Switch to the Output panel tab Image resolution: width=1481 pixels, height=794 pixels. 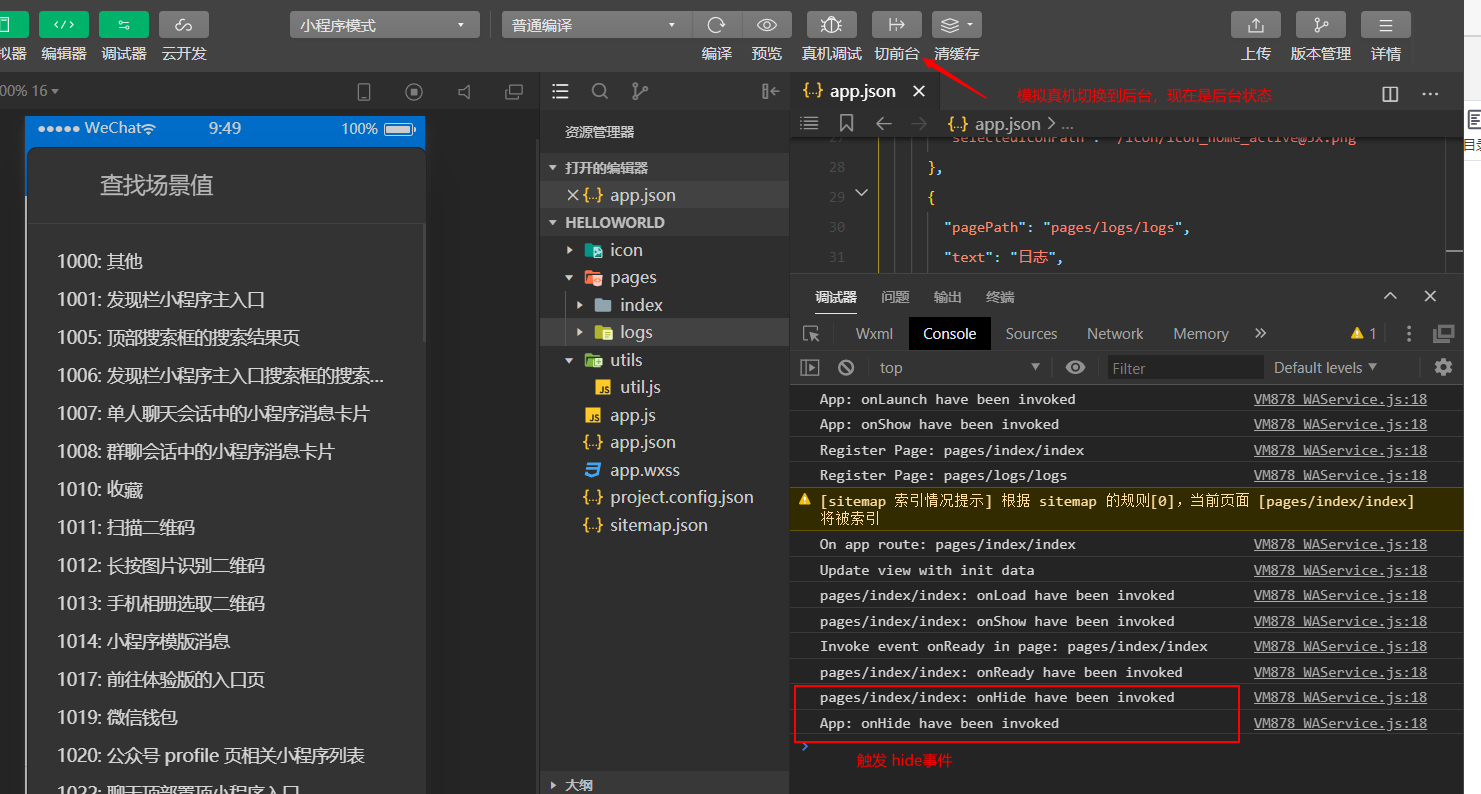pos(947,297)
